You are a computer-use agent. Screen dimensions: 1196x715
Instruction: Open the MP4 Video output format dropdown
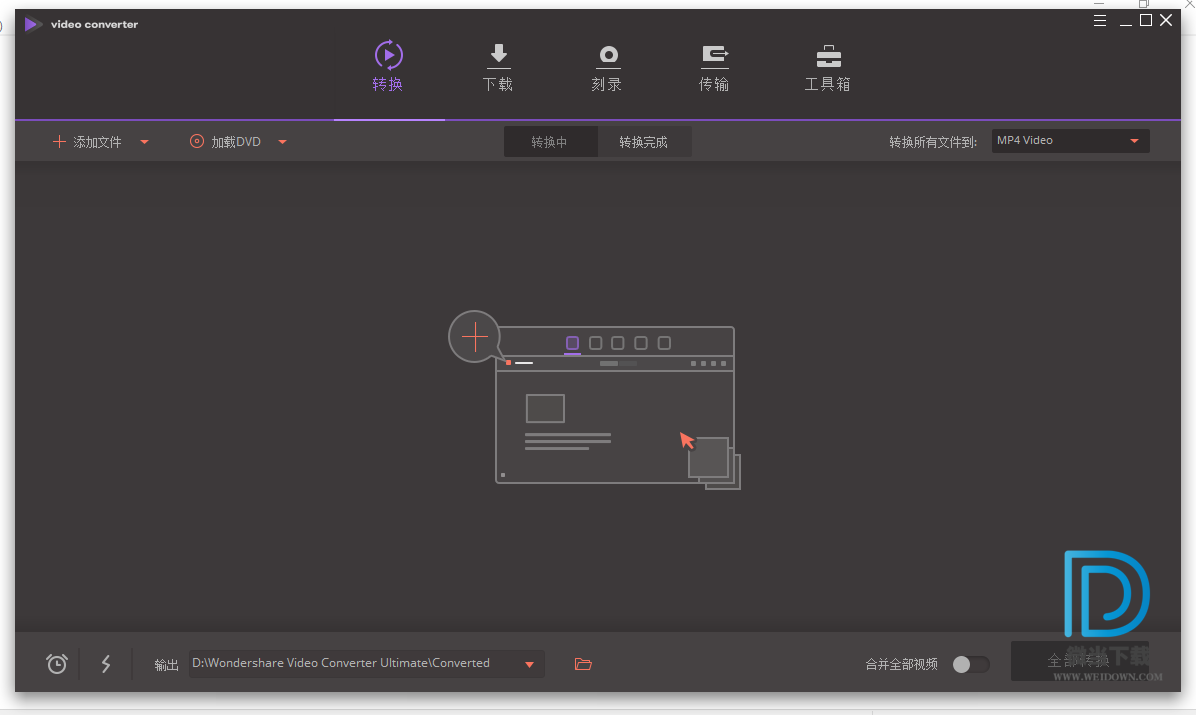[1070, 140]
